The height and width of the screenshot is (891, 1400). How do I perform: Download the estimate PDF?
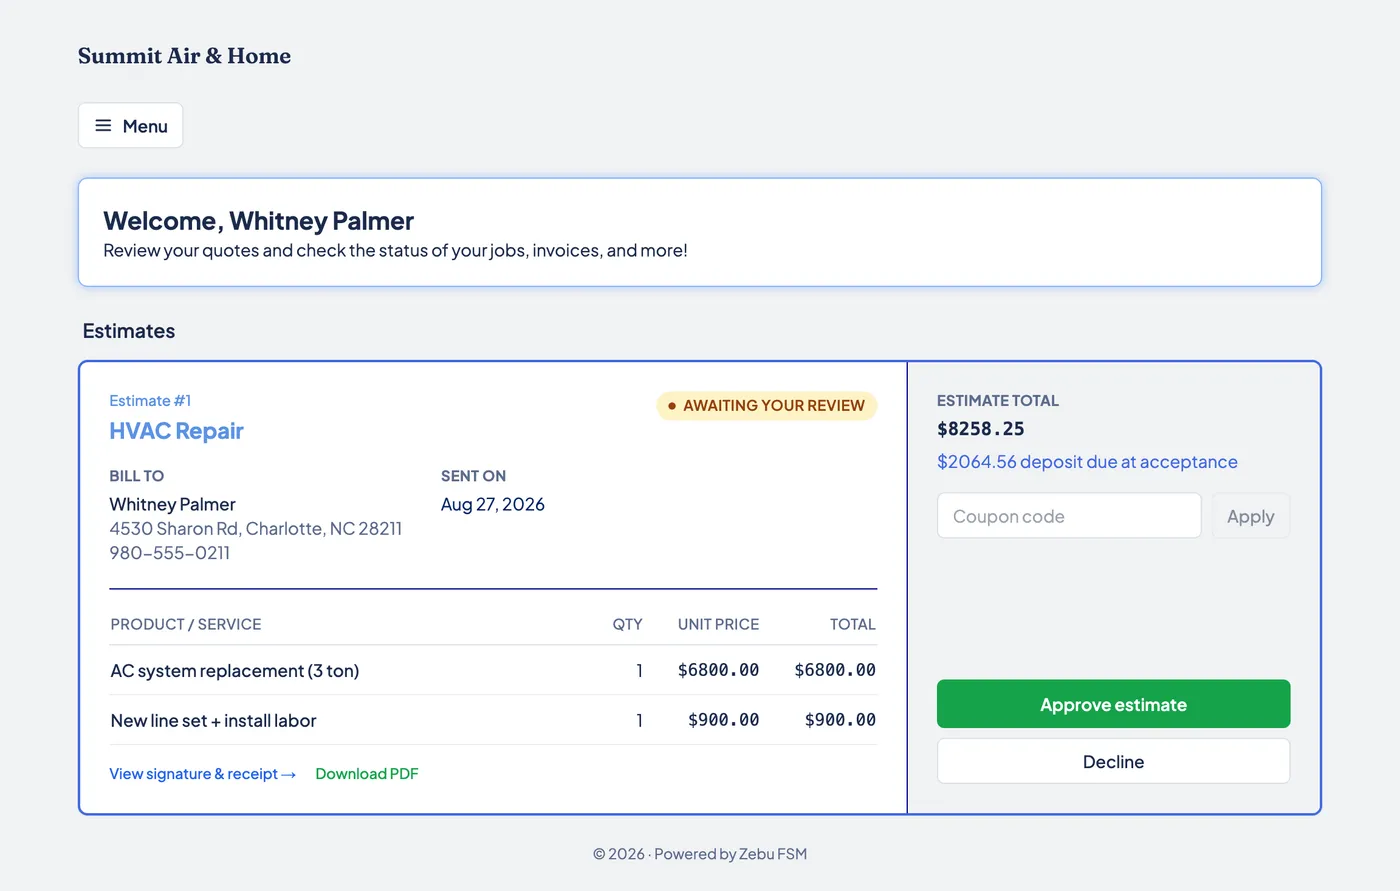coord(367,774)
